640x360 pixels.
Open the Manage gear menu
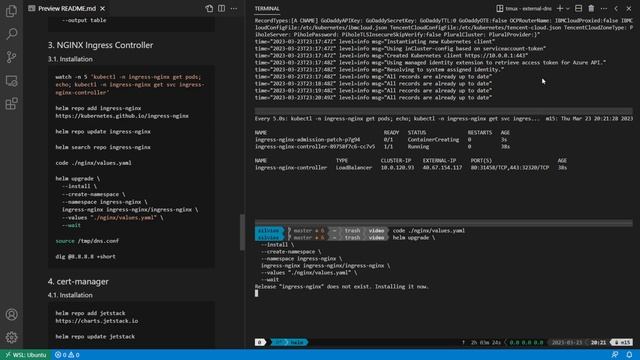tap(11, 338)
